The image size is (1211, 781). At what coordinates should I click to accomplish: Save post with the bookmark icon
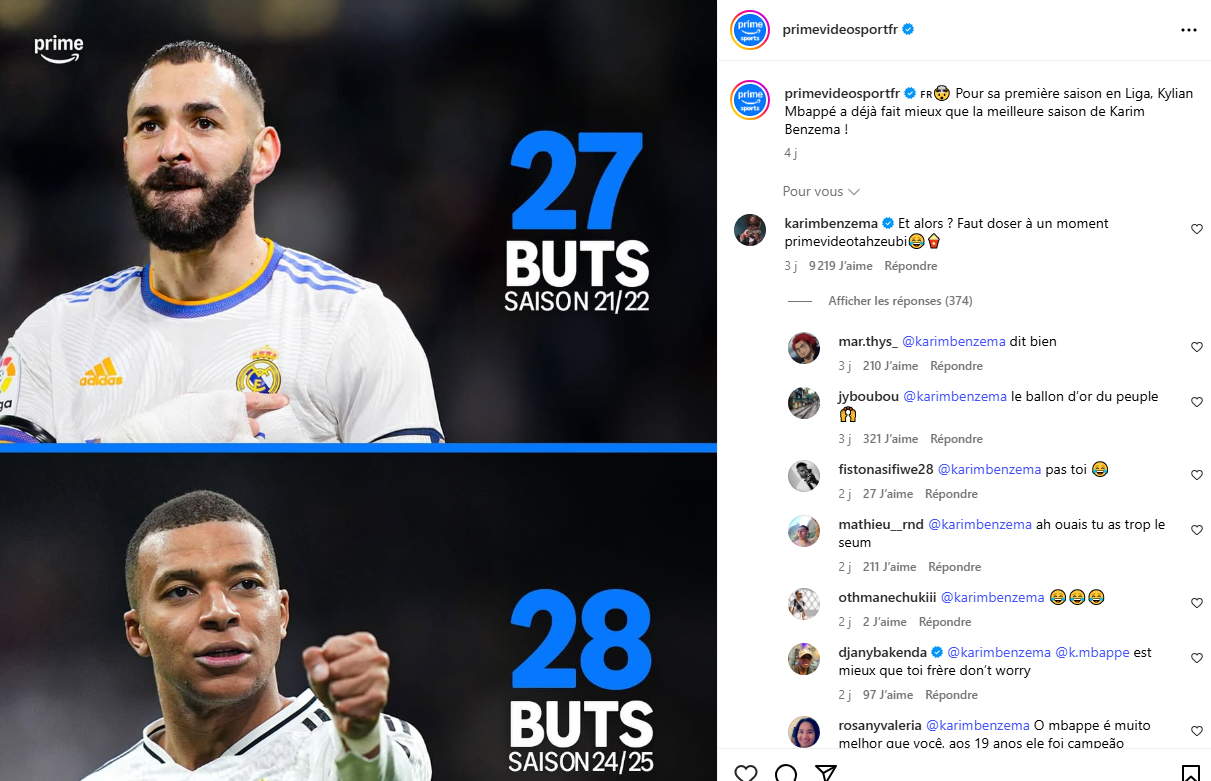pos(1190,773)
